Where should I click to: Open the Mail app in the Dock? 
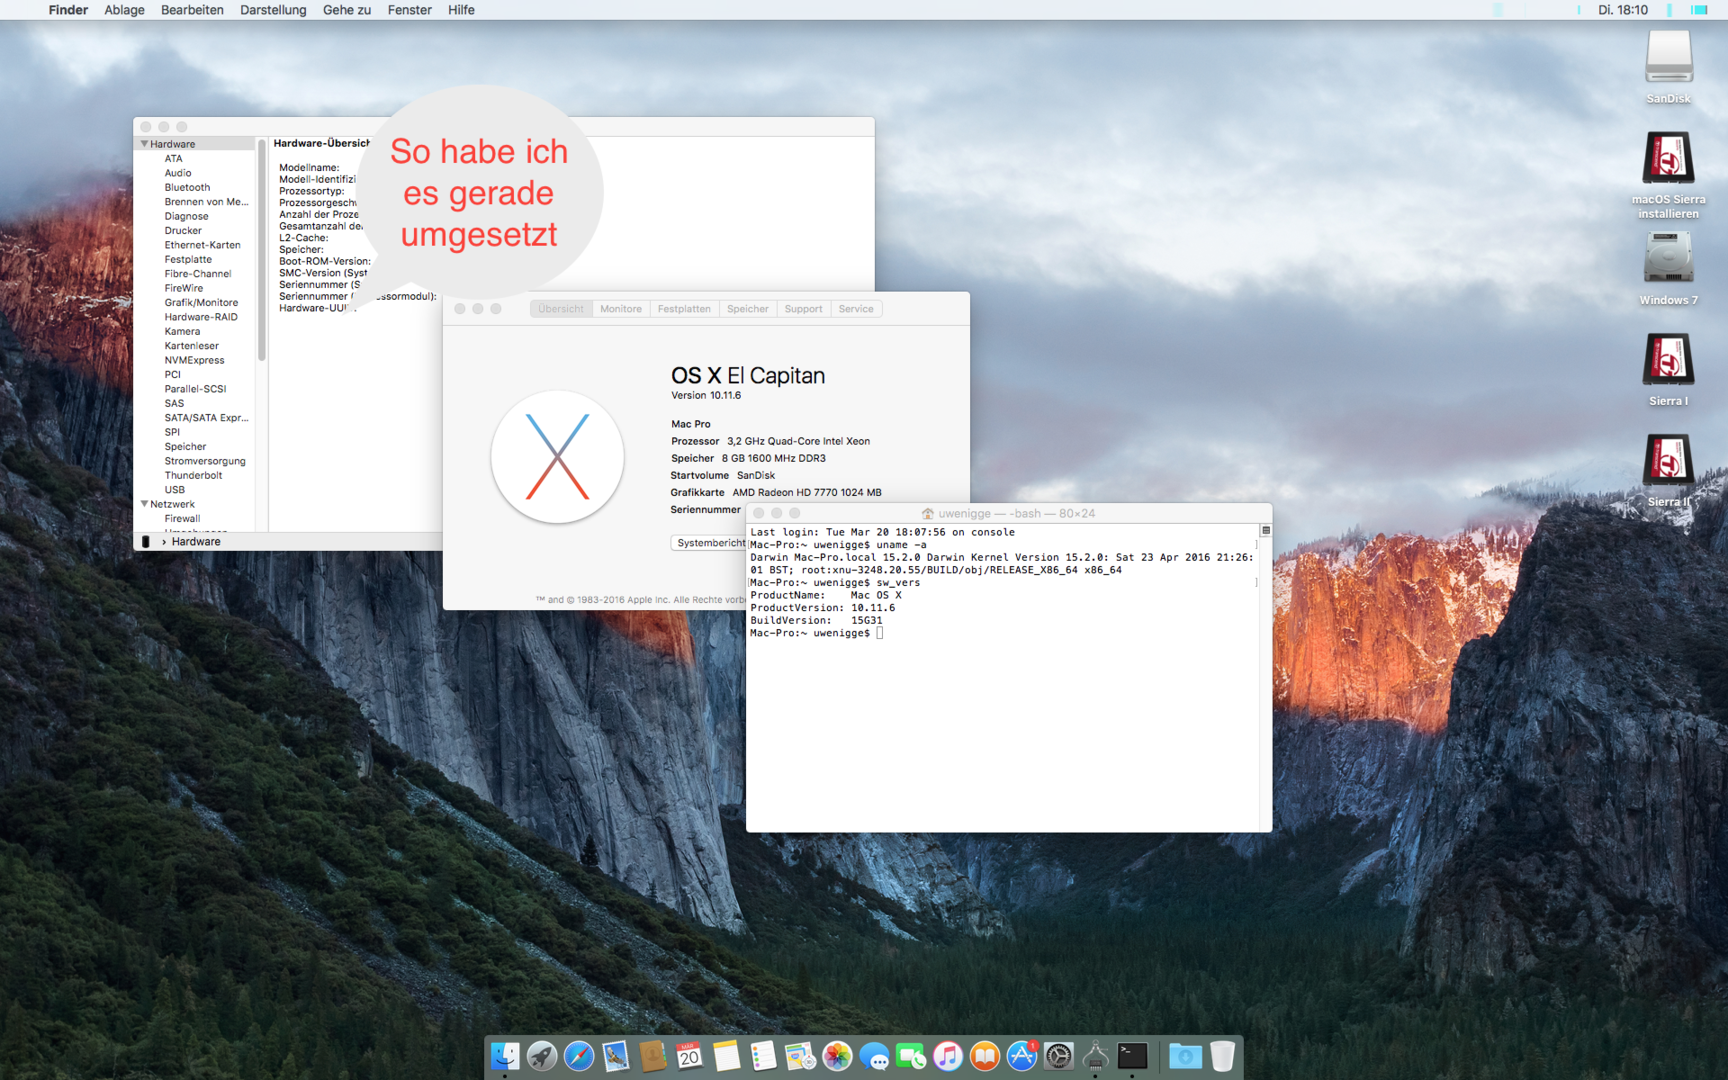616,1056
